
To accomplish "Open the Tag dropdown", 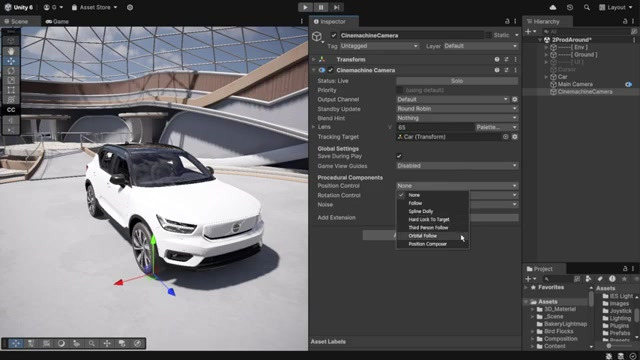I will pyautogui.click(x=379, y=46).
